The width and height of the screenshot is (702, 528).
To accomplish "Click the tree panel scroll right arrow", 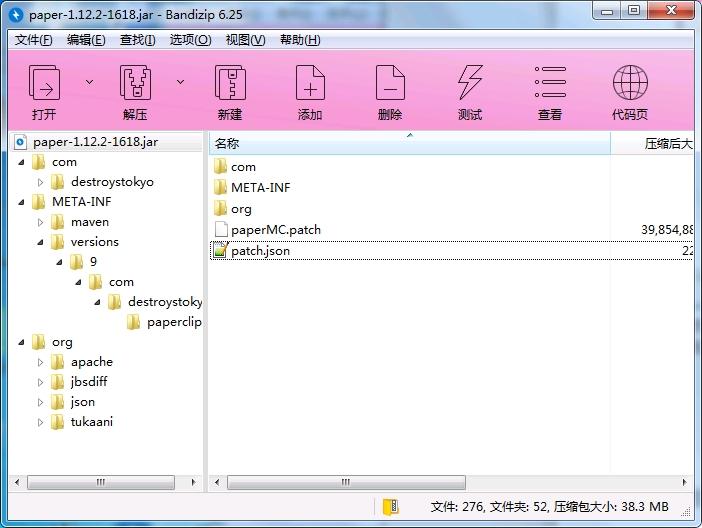I will (193, 482).
